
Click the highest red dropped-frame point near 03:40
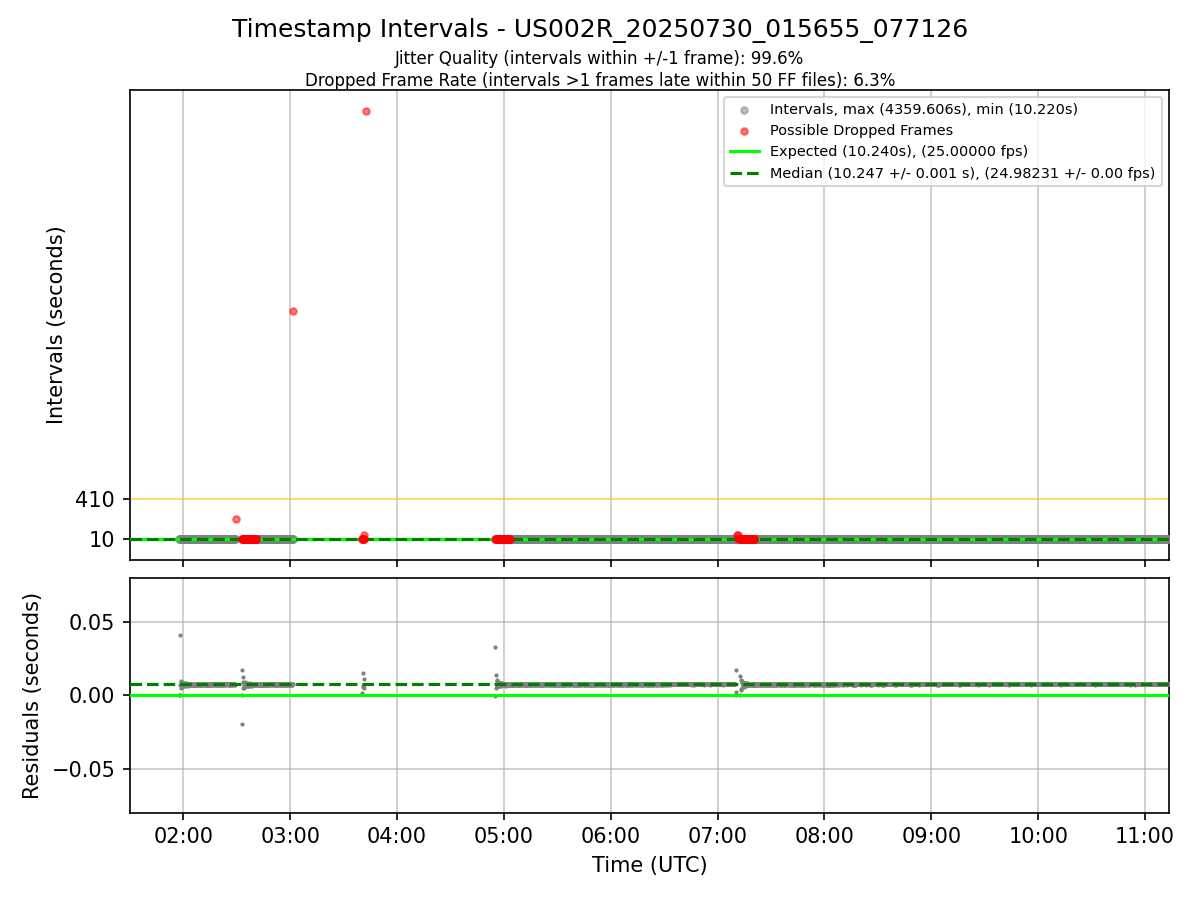point(366,111)
